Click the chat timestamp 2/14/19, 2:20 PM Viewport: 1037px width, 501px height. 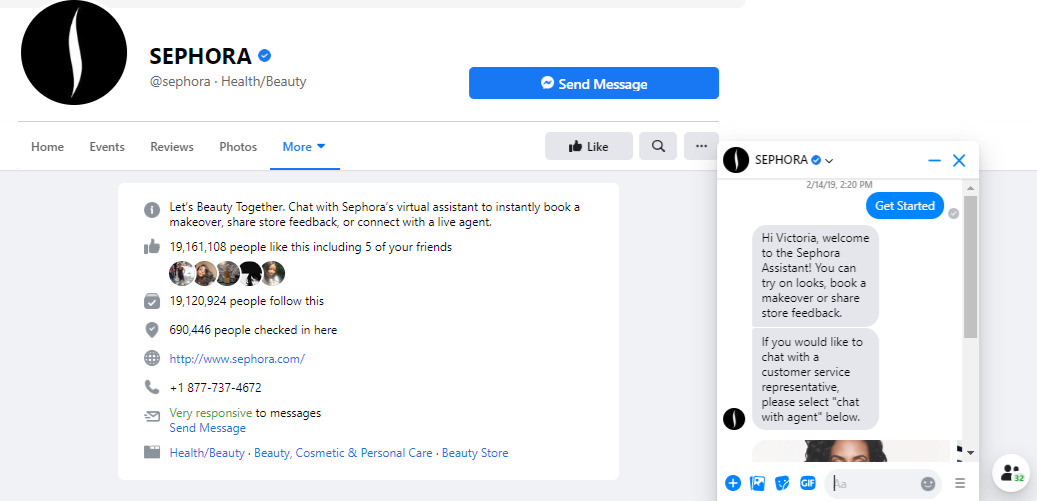(839, 184)
